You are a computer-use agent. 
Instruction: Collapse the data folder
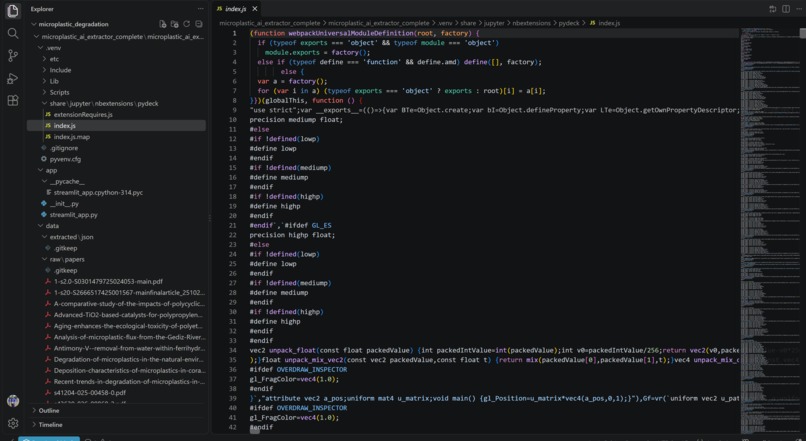point(40,226)
